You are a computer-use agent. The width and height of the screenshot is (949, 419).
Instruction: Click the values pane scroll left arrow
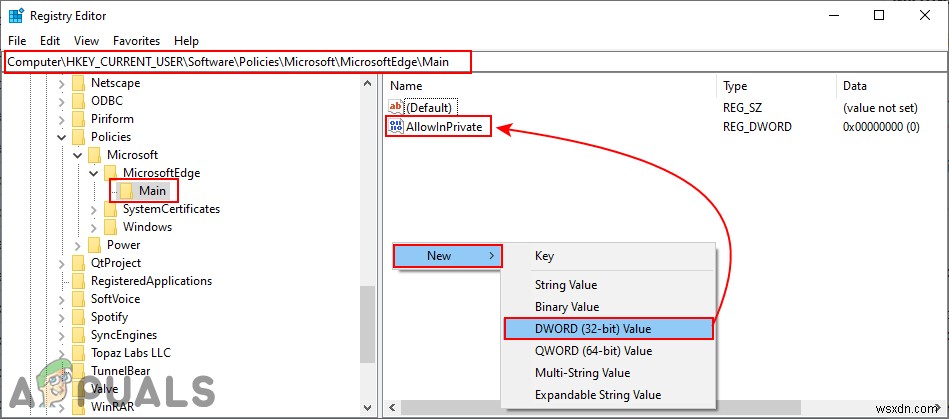click(392, 408)
